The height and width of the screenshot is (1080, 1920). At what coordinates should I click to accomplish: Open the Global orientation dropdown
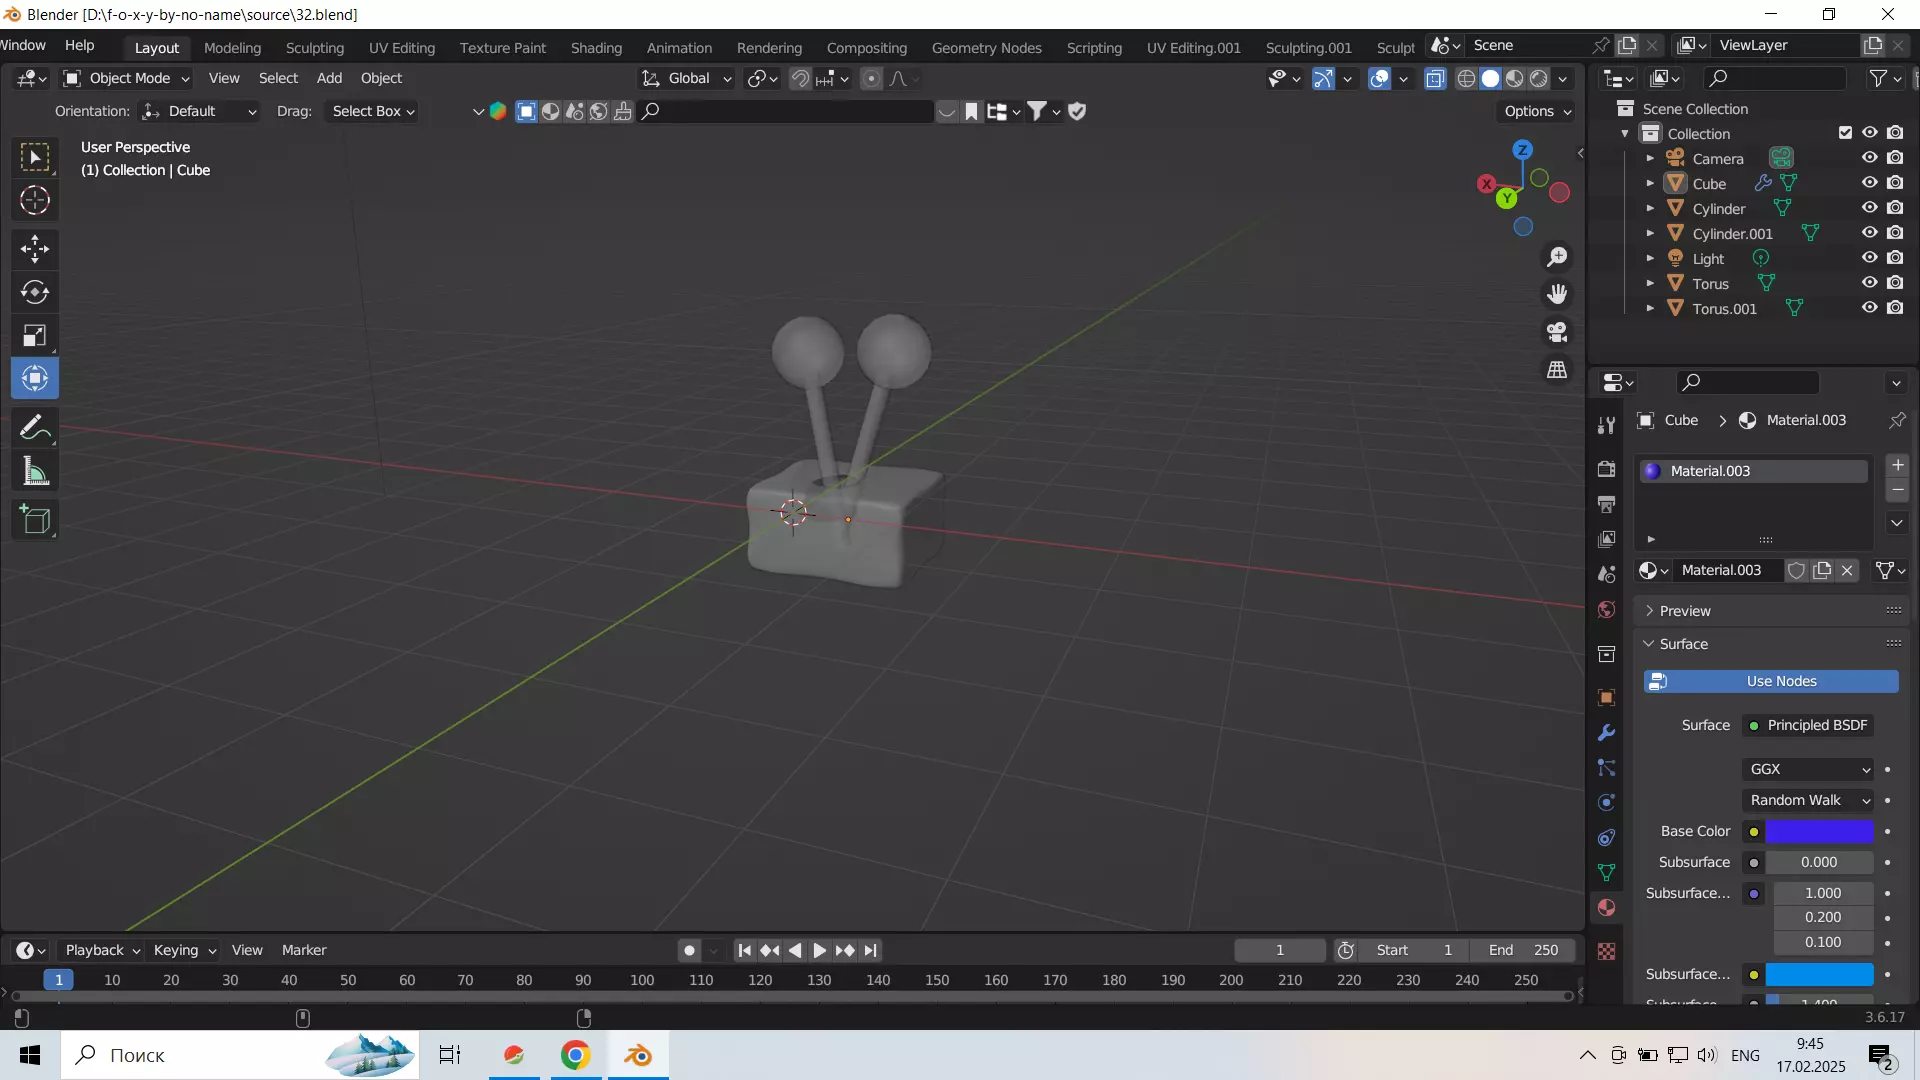686,78
